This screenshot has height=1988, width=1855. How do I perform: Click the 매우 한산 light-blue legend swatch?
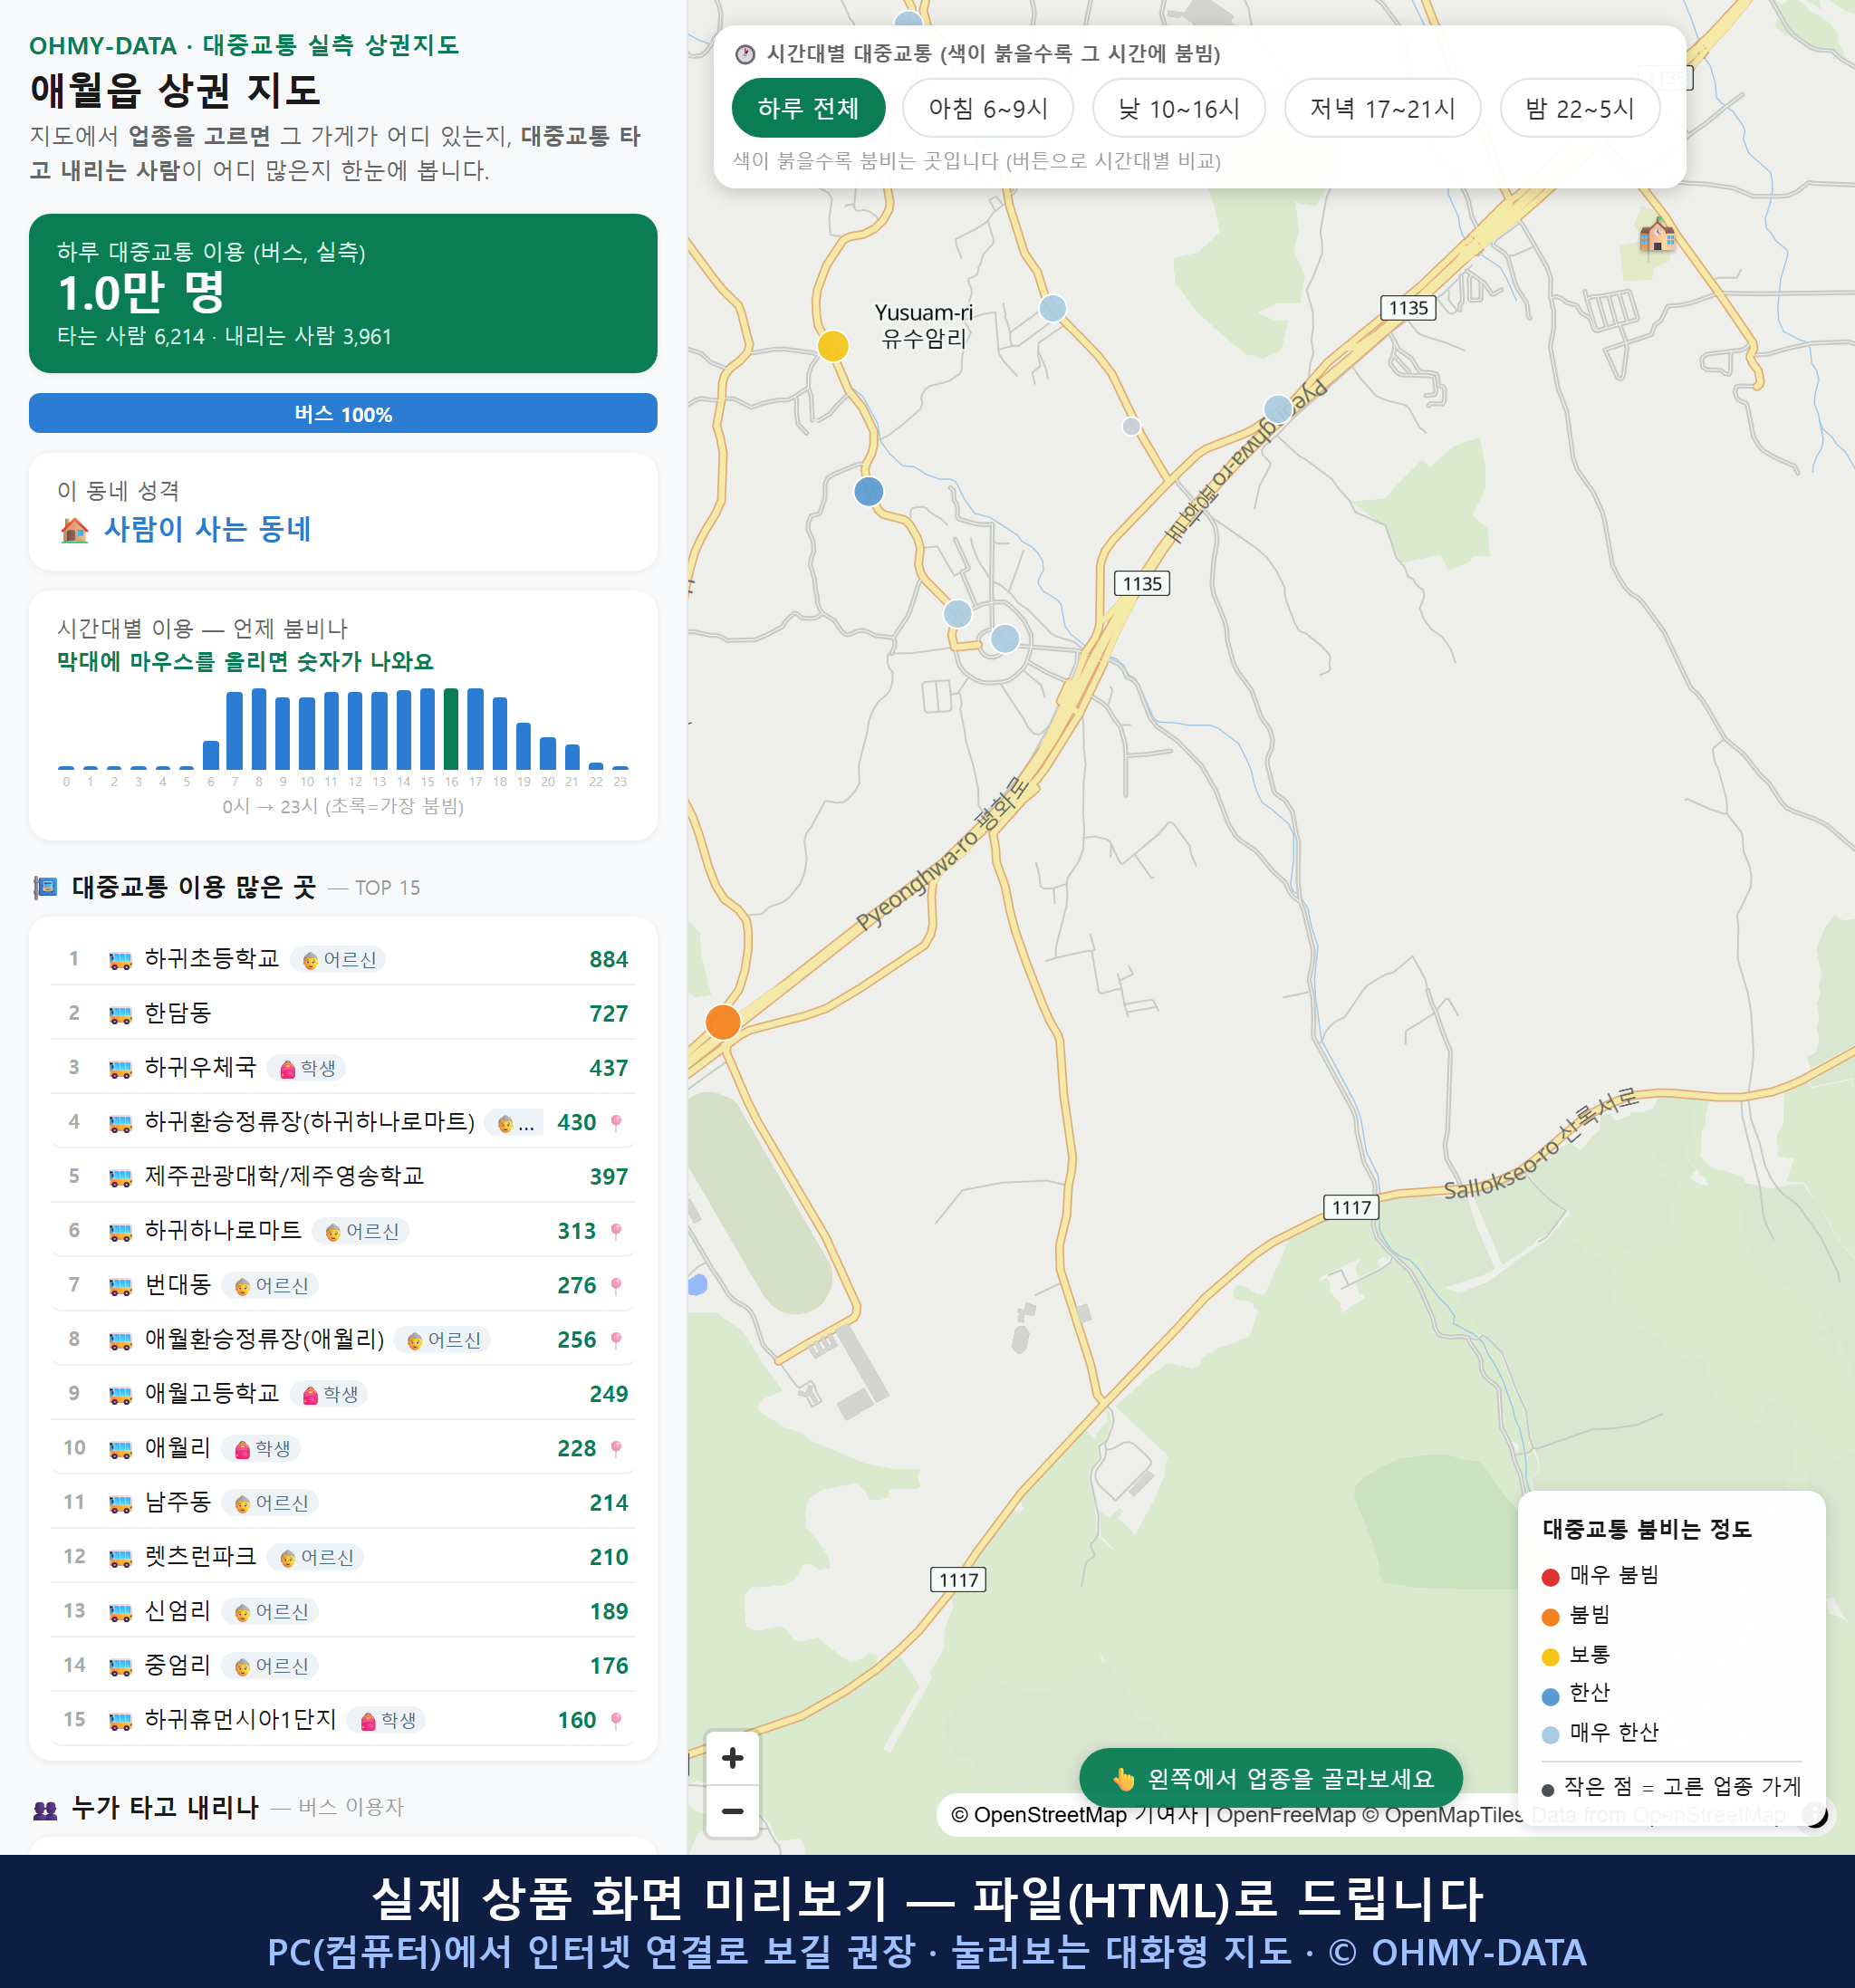click(x=1550, y=1735)
